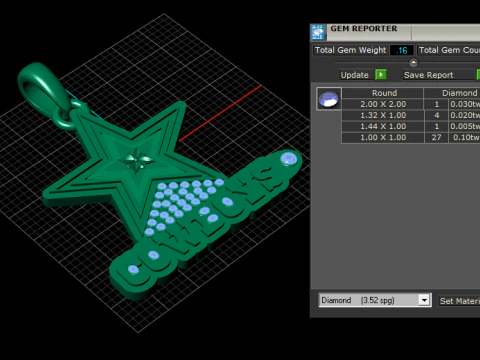The image size is (480, 360).
Task: Click the Update button
Action: pyautogui.click(x=354, y=75)
